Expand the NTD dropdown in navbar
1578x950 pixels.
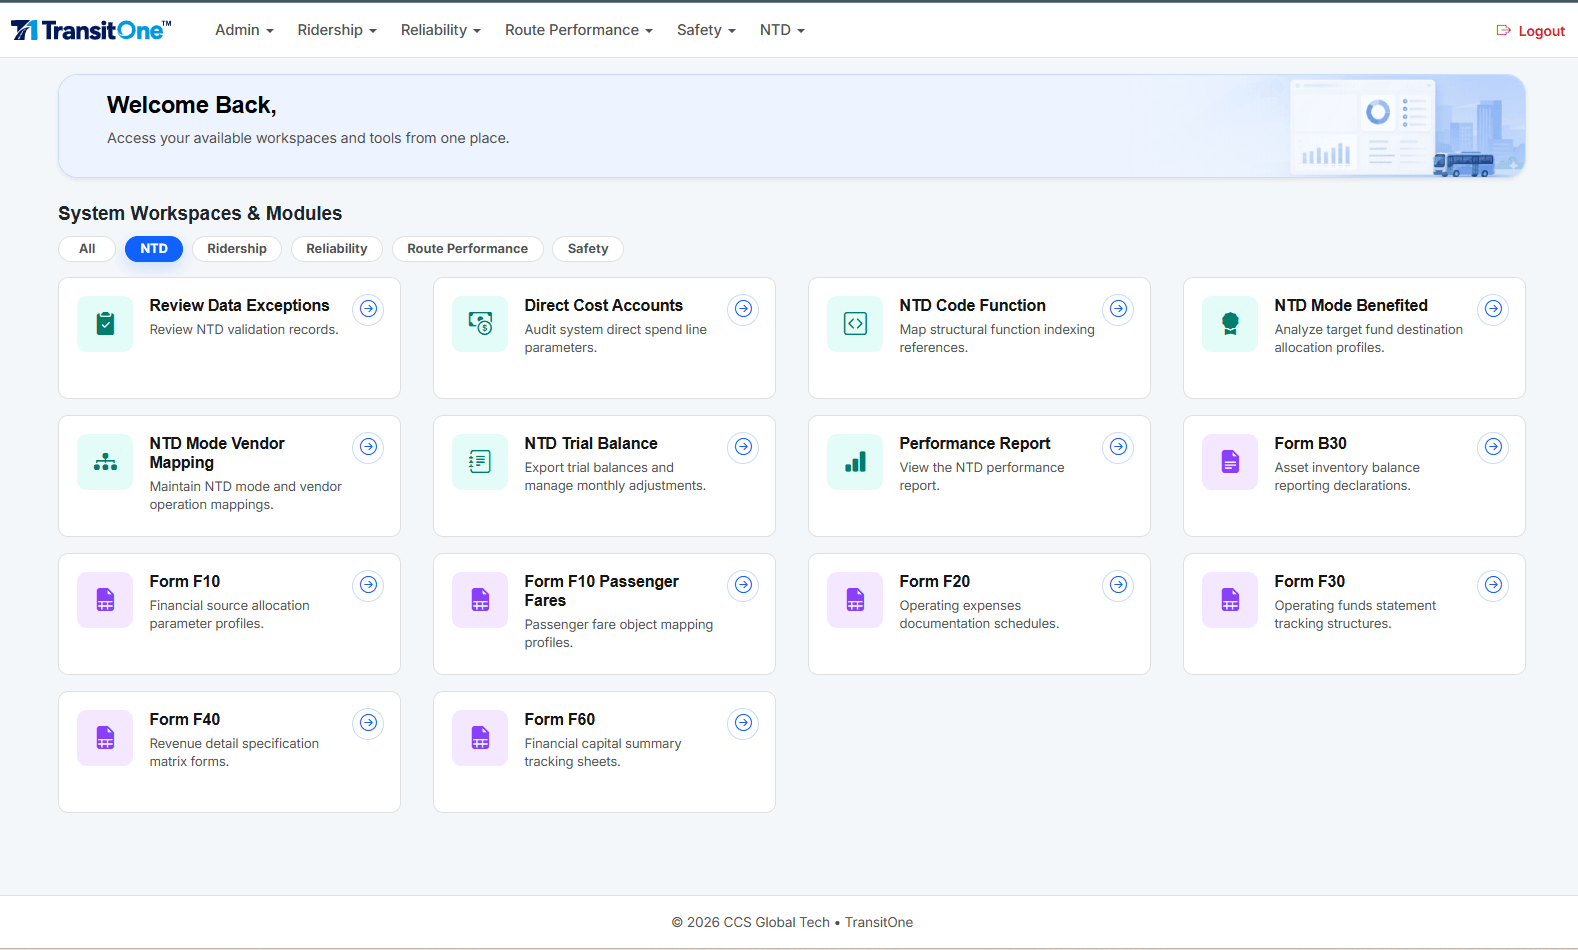pyautogui.click(x=782, y=30)
